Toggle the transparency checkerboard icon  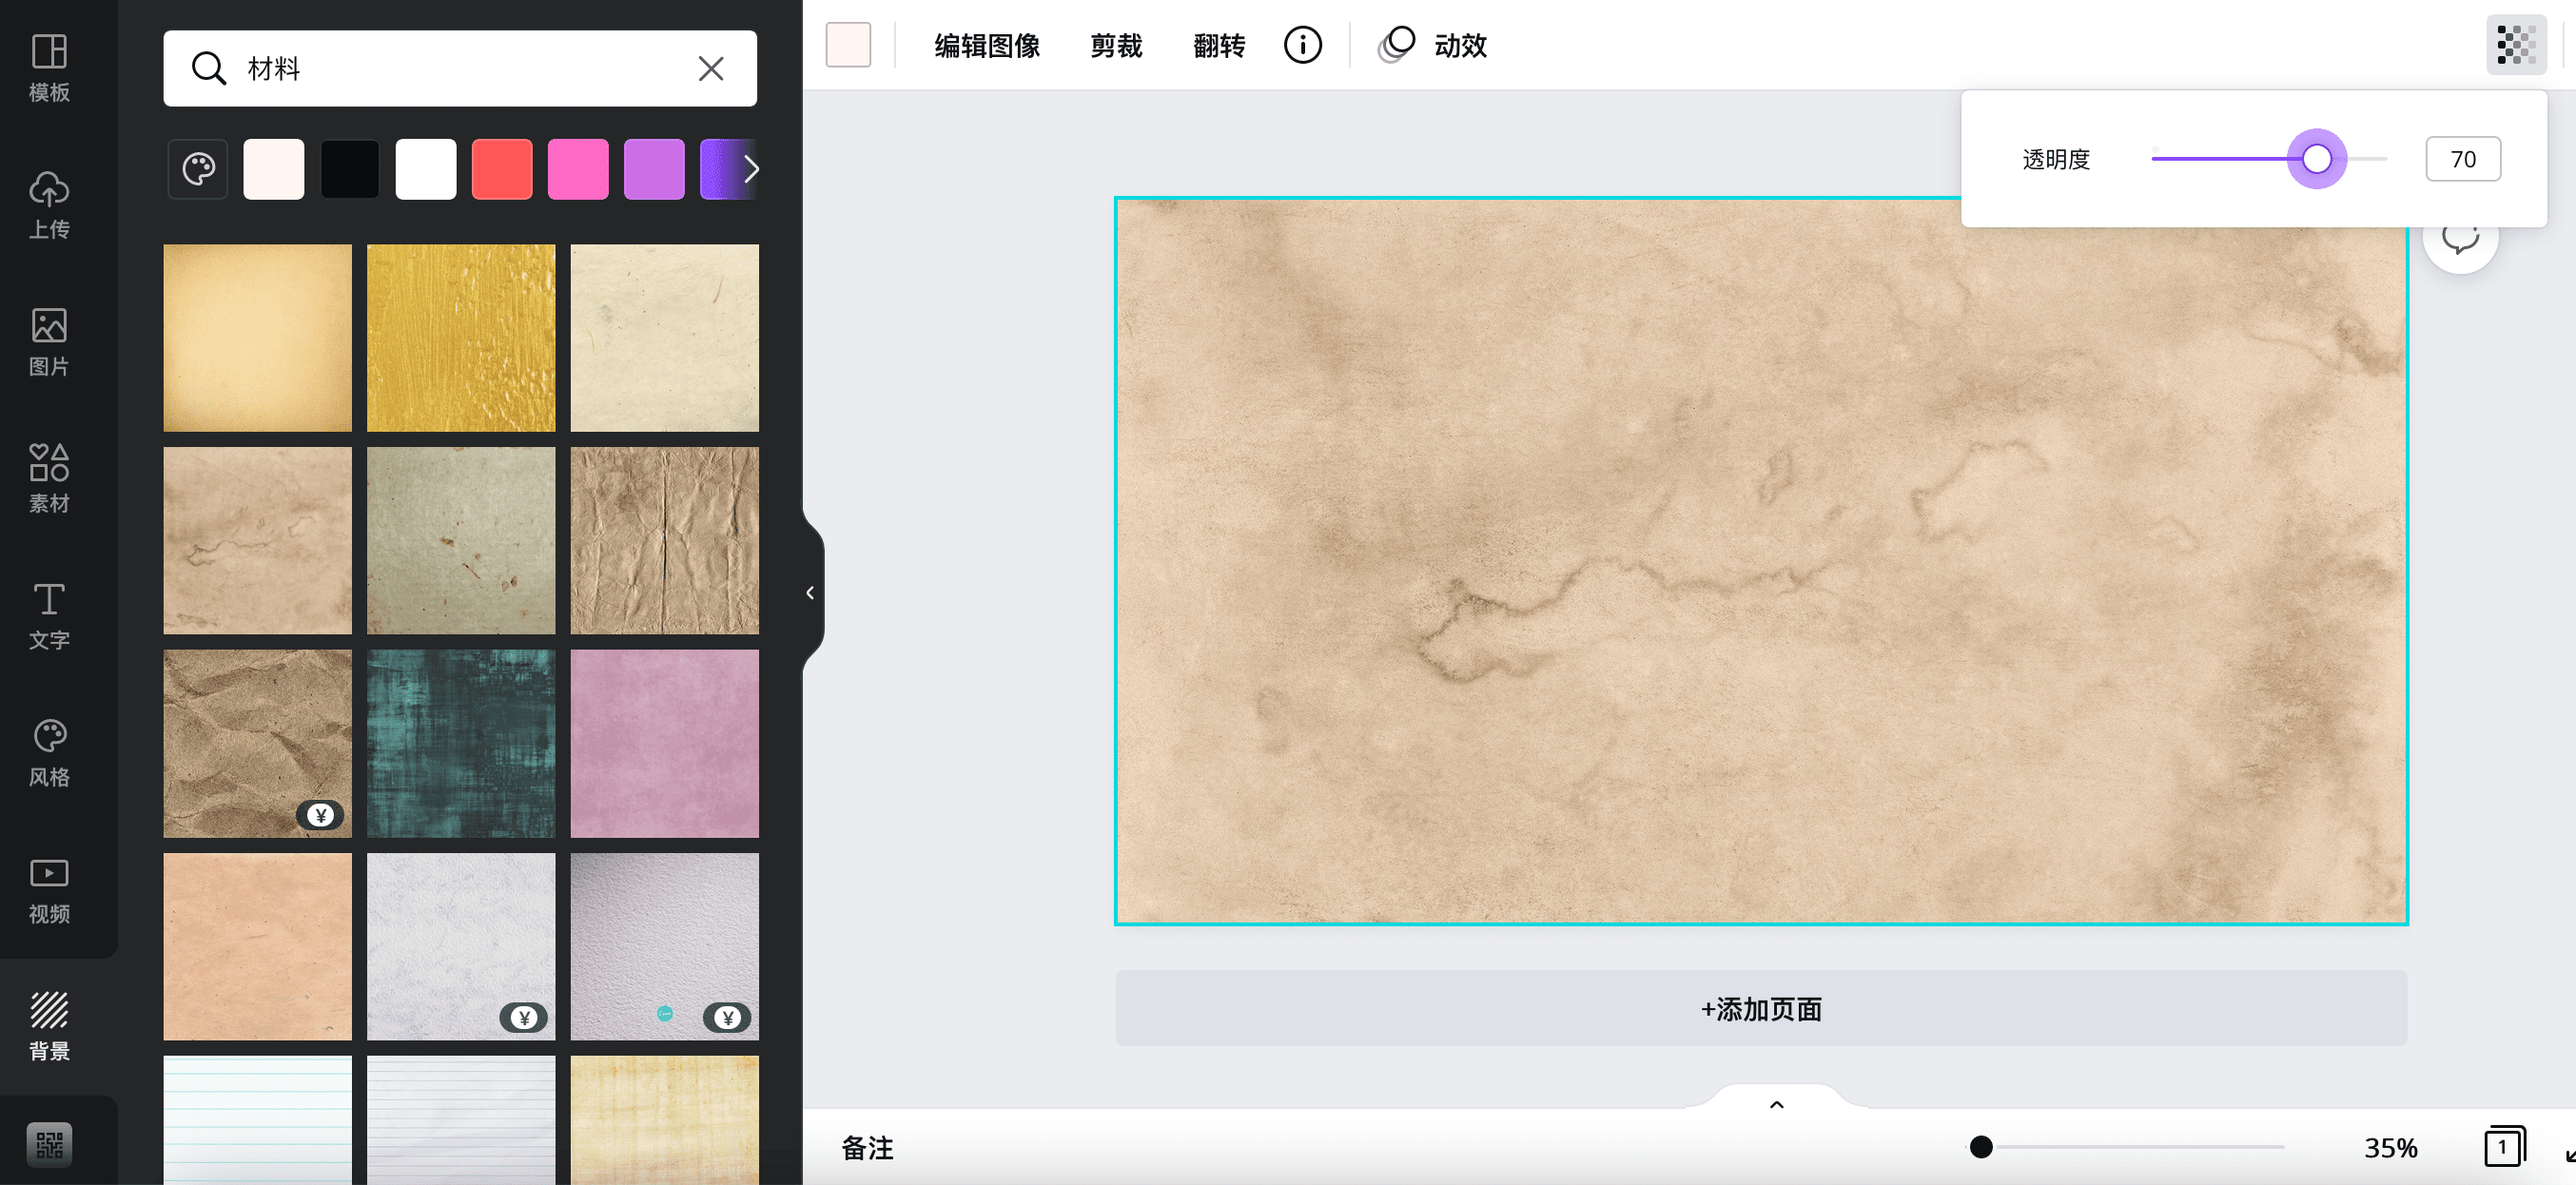[2516, 45]
